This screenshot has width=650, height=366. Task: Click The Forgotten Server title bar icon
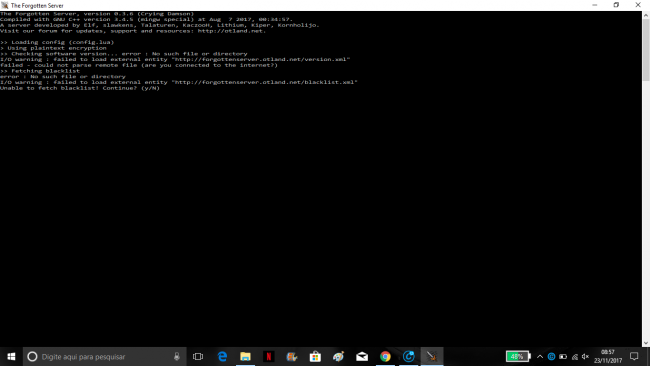5,5
